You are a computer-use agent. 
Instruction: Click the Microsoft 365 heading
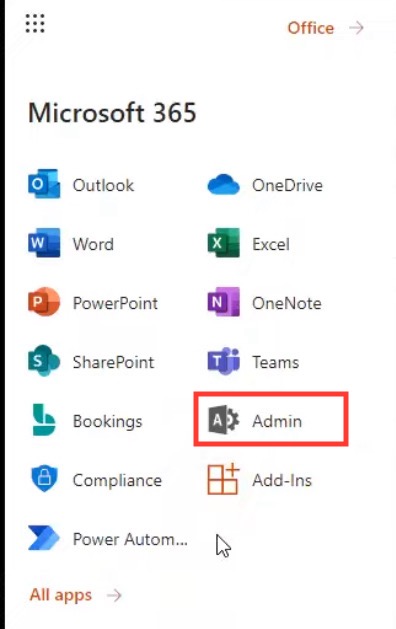coord(112,112)
